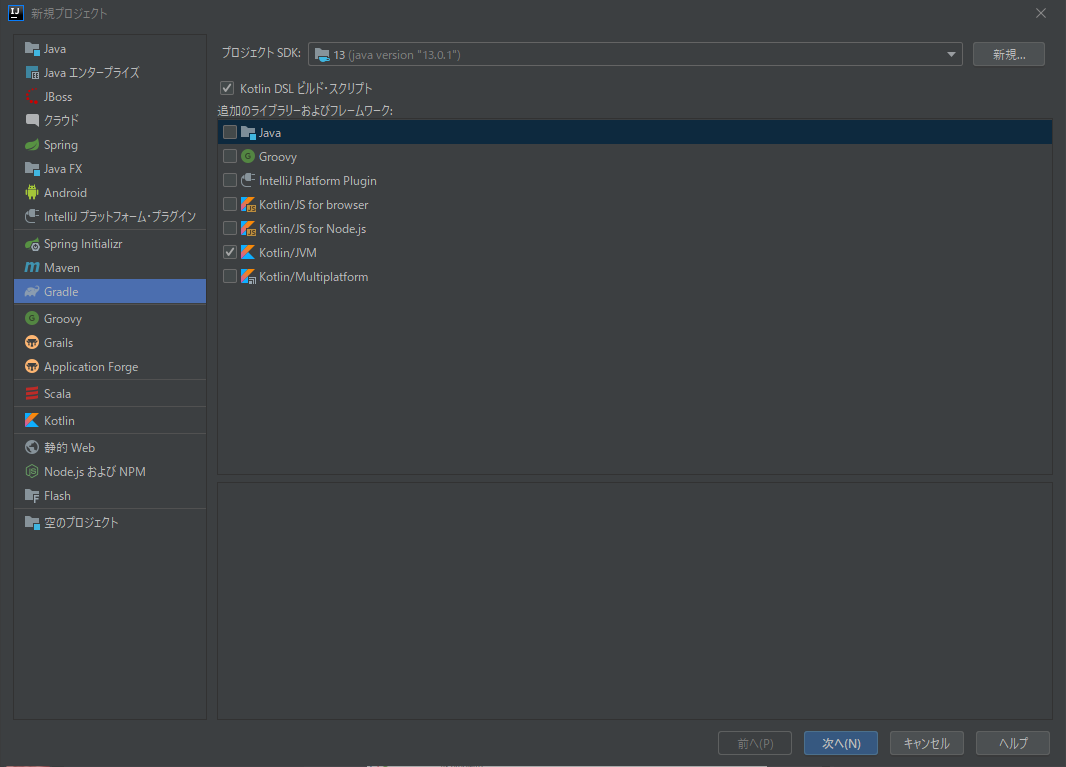Click the Spring Initializr icon

(x=32, y=244)
